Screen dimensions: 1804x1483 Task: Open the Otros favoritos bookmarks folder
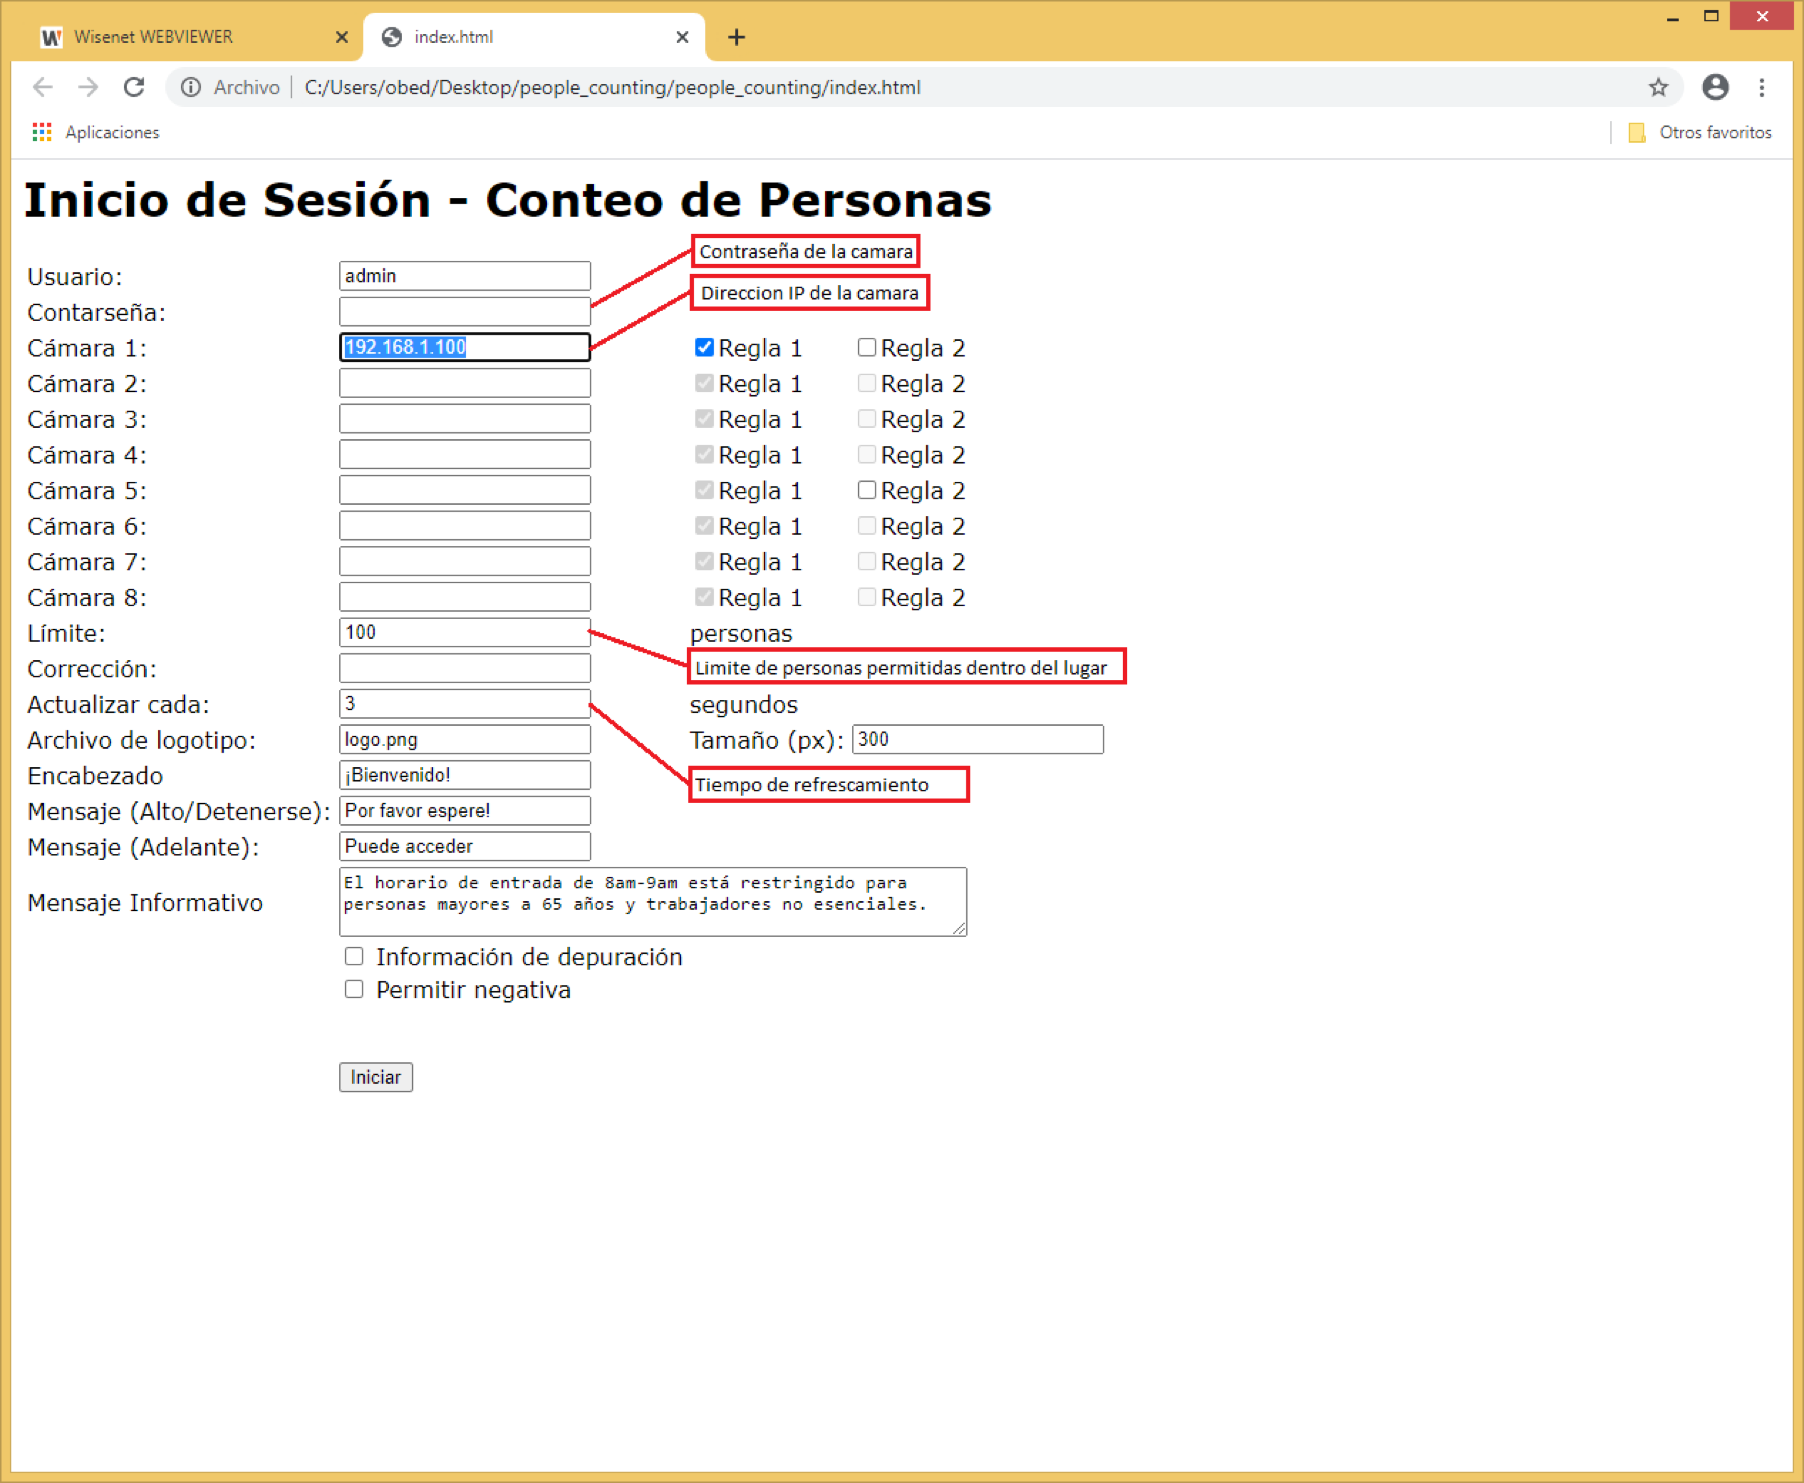click(1701, 132)
